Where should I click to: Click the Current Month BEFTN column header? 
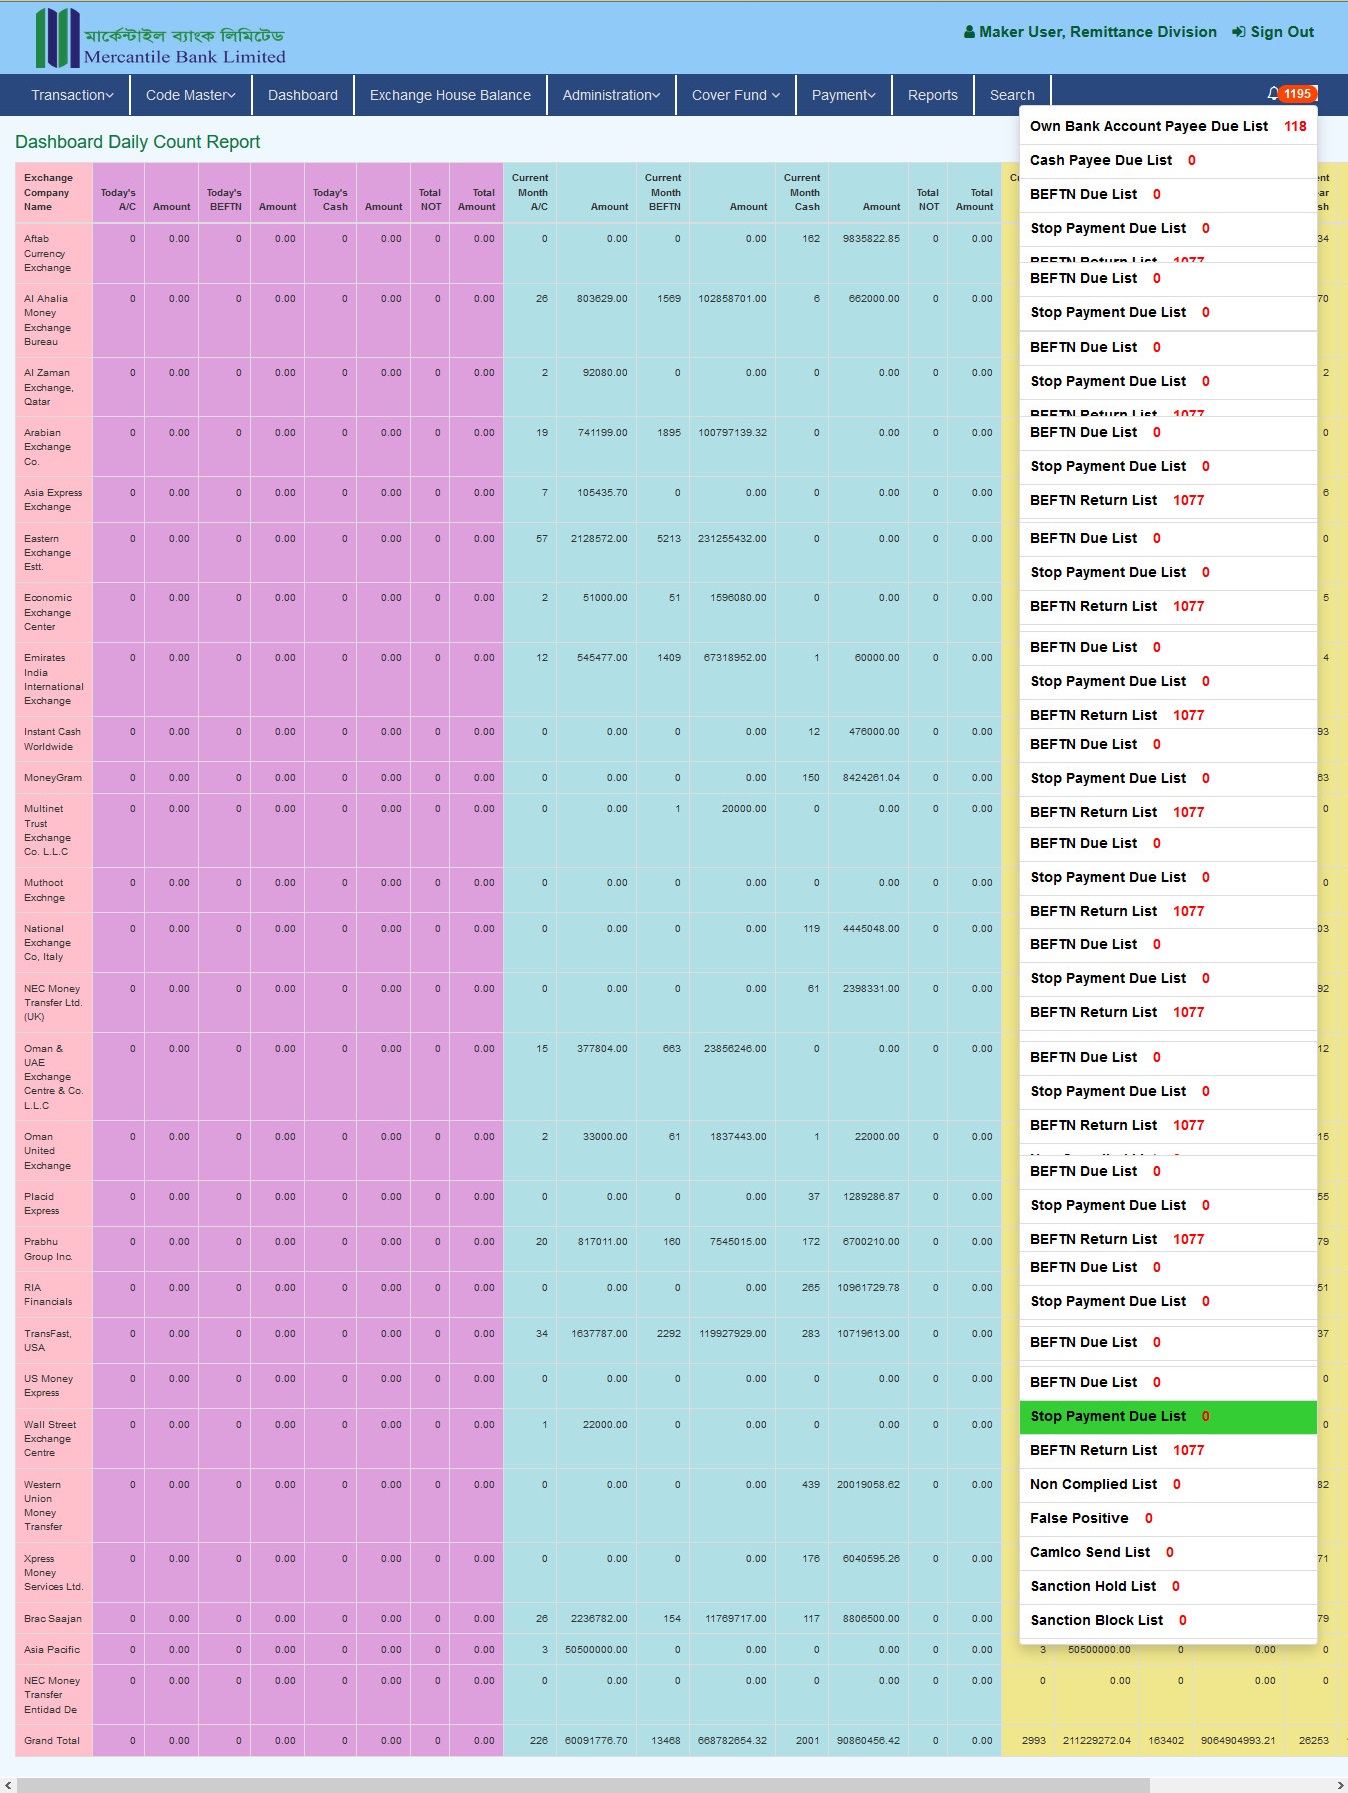665,192
